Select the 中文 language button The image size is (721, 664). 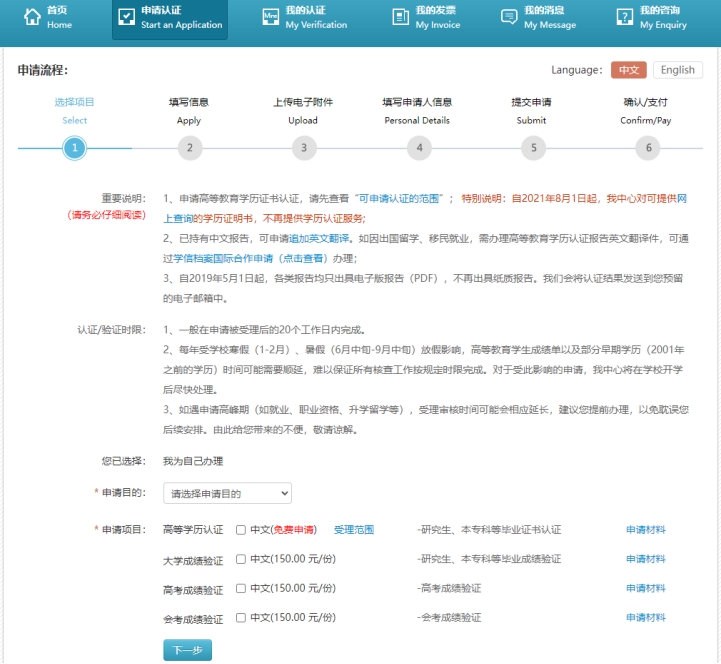pyautogui.click(x=628, y=70)
